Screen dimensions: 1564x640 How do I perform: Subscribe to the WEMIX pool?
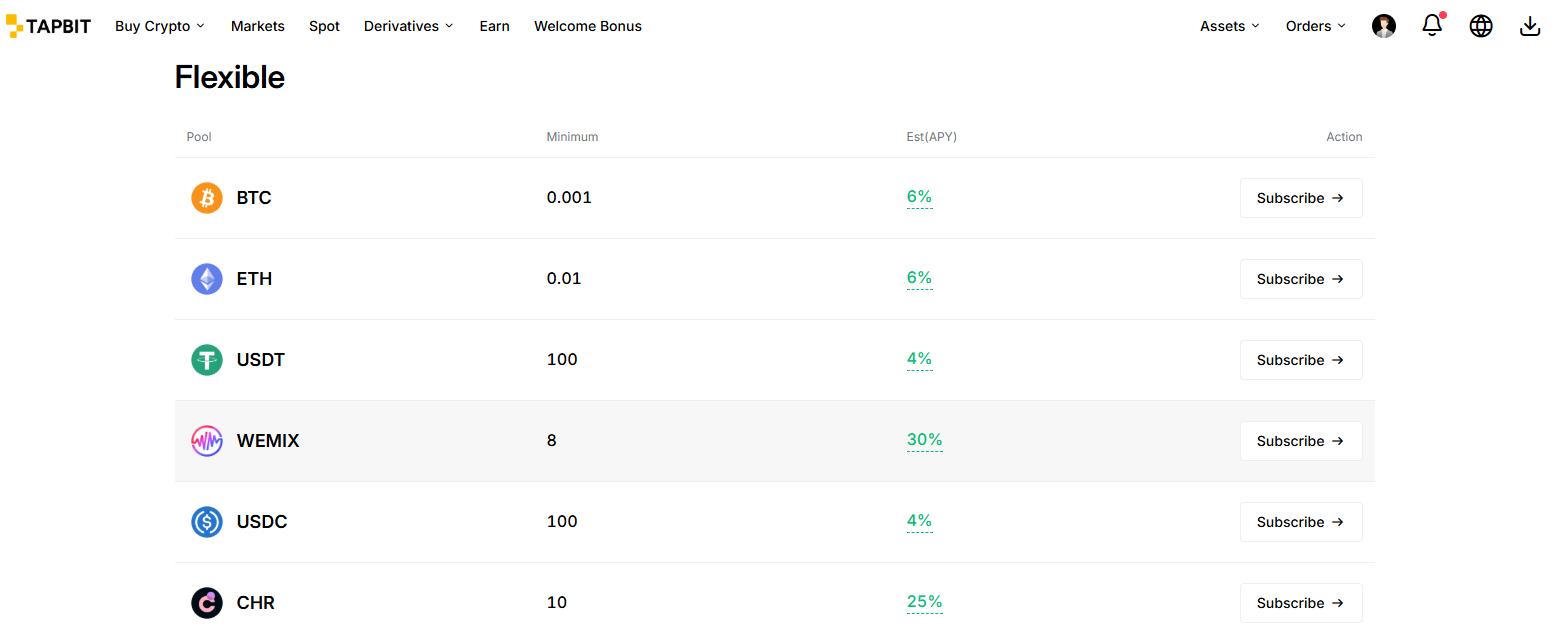point(1300,441)
